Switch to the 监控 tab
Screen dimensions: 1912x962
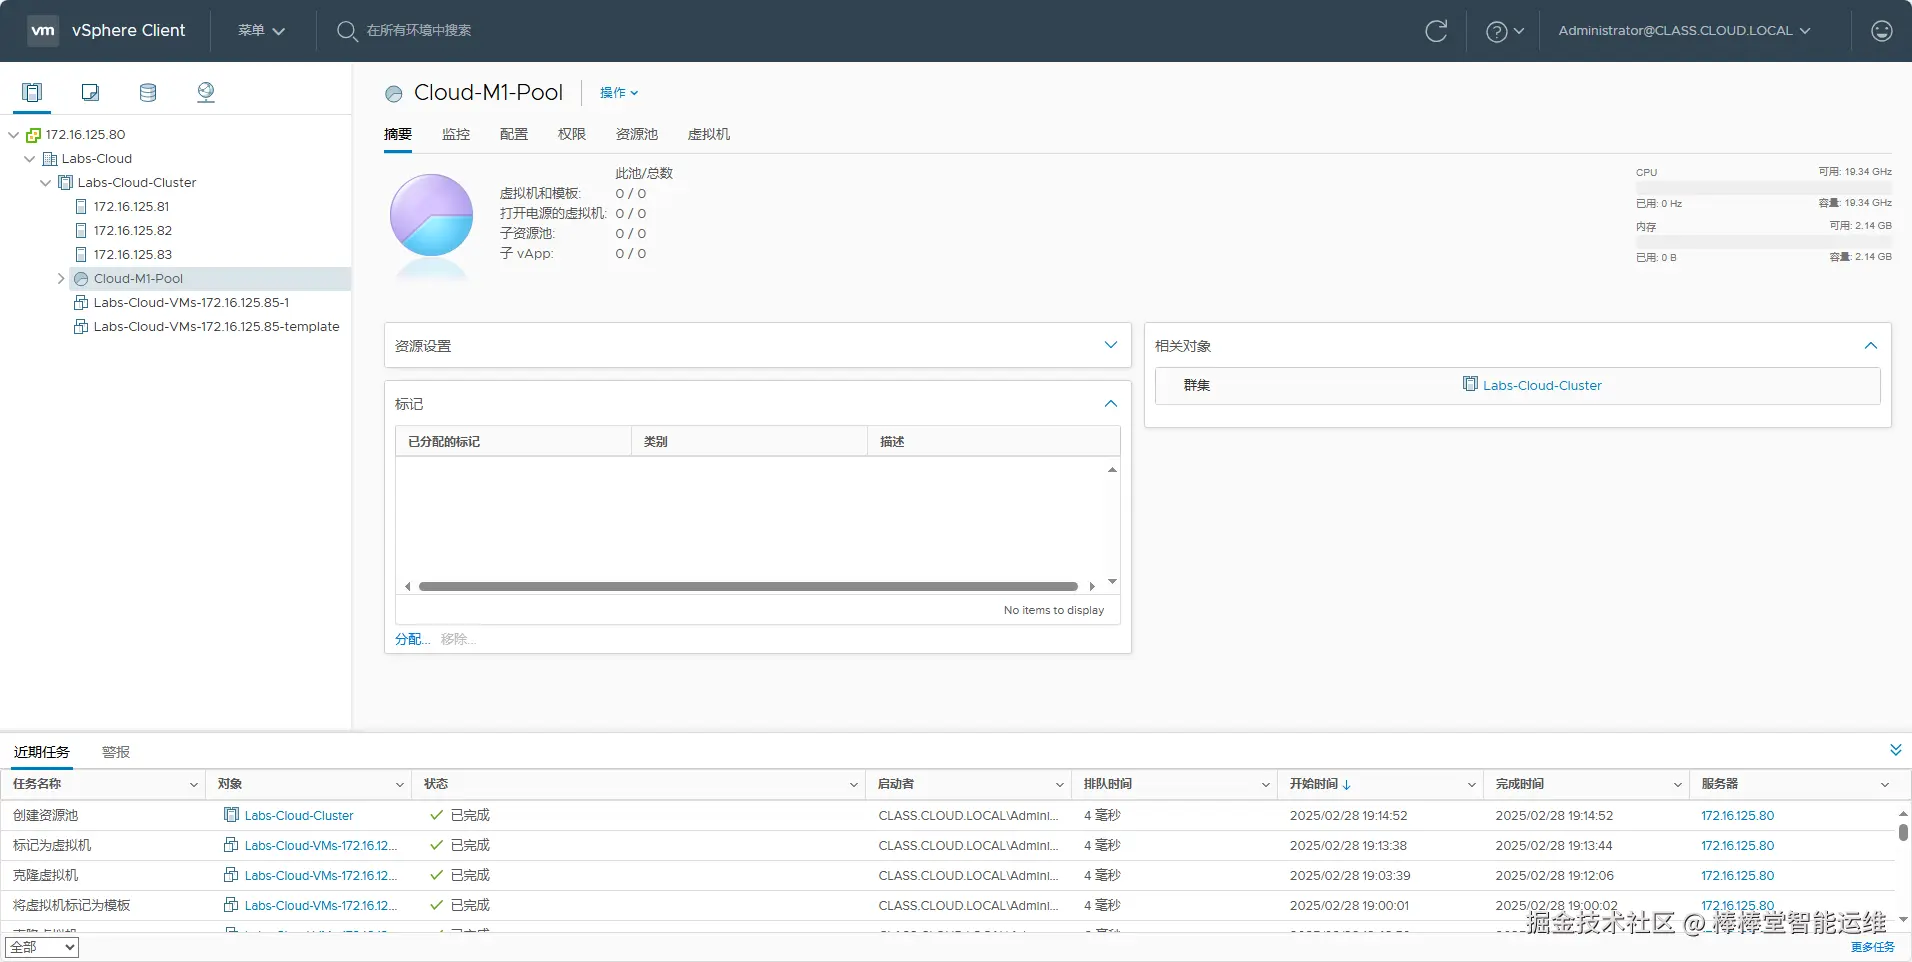pos(456,135)
